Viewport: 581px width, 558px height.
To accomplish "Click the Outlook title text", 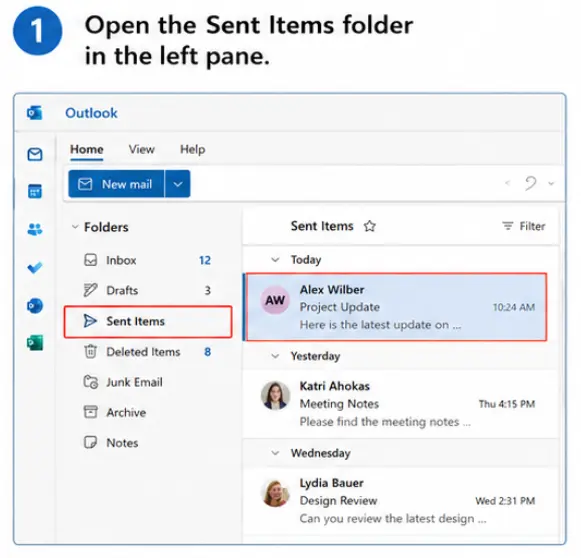I will [x=91, y=113].
